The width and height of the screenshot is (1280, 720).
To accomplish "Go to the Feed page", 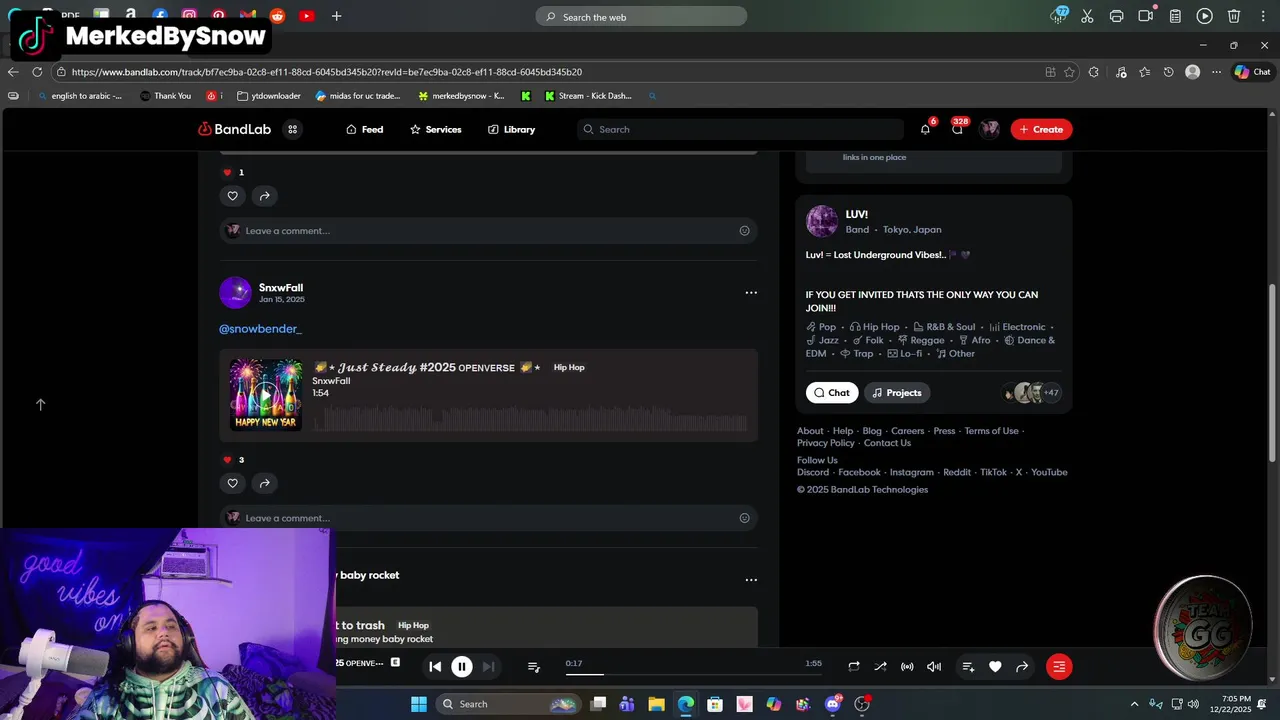I will click(x=365, y=129).
